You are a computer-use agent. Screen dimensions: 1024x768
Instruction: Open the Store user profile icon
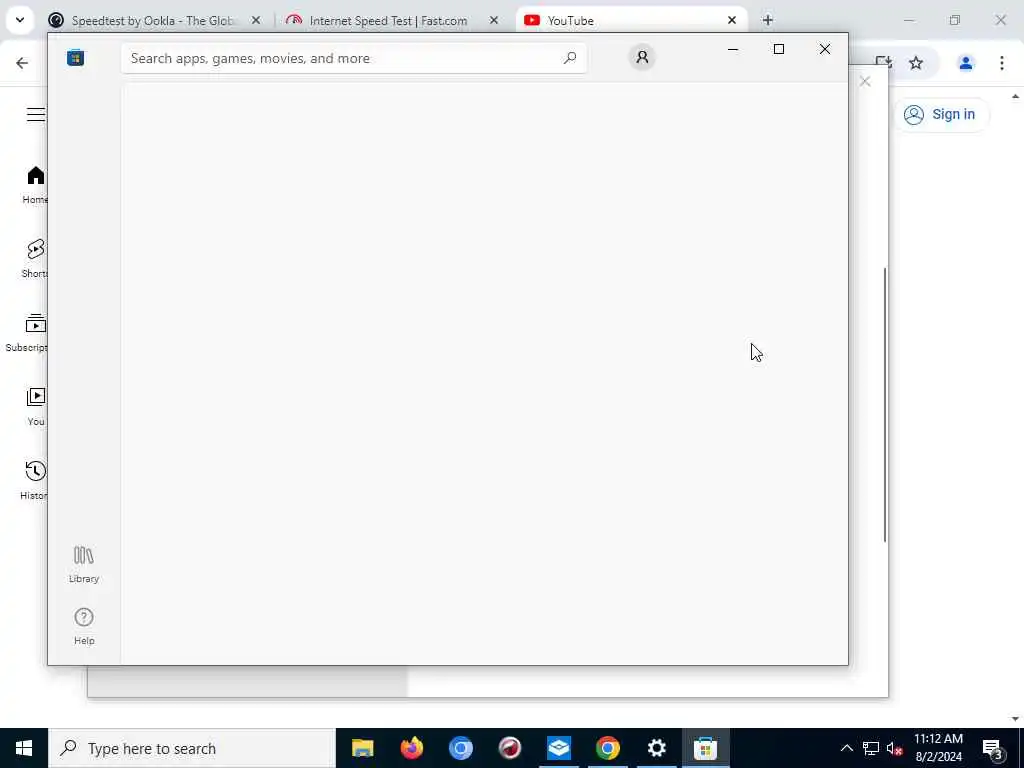[642, 57]
